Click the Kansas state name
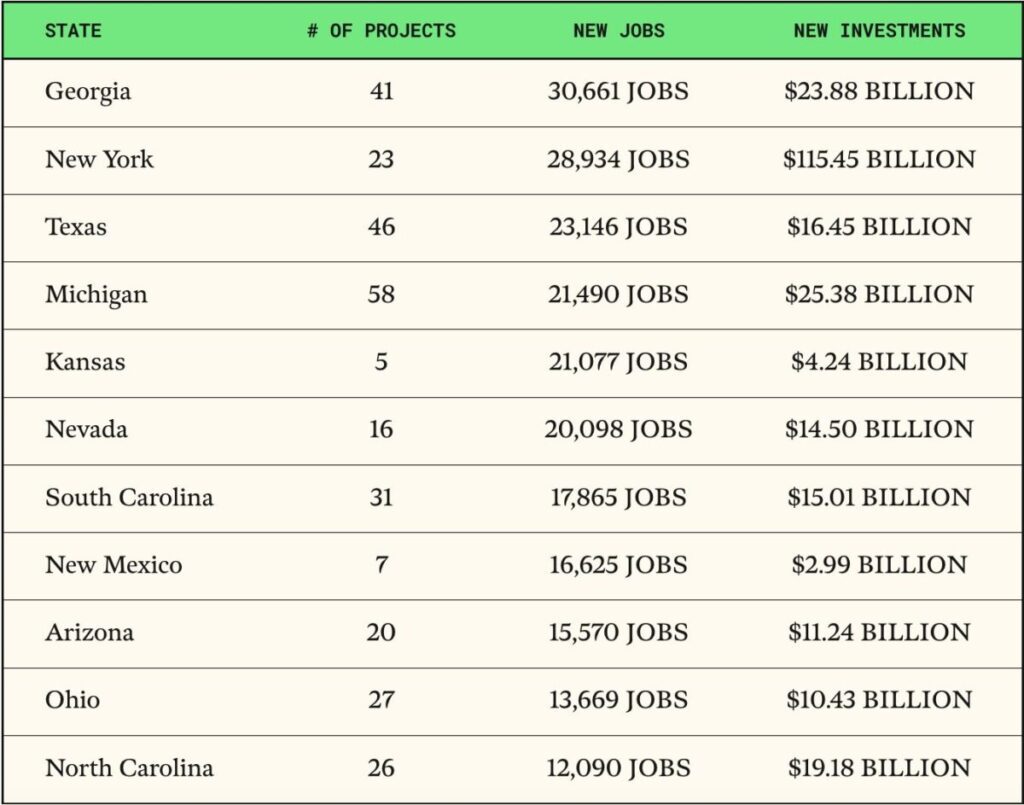This screenshot has width=1024, height=805. click(x=85, y=362)
